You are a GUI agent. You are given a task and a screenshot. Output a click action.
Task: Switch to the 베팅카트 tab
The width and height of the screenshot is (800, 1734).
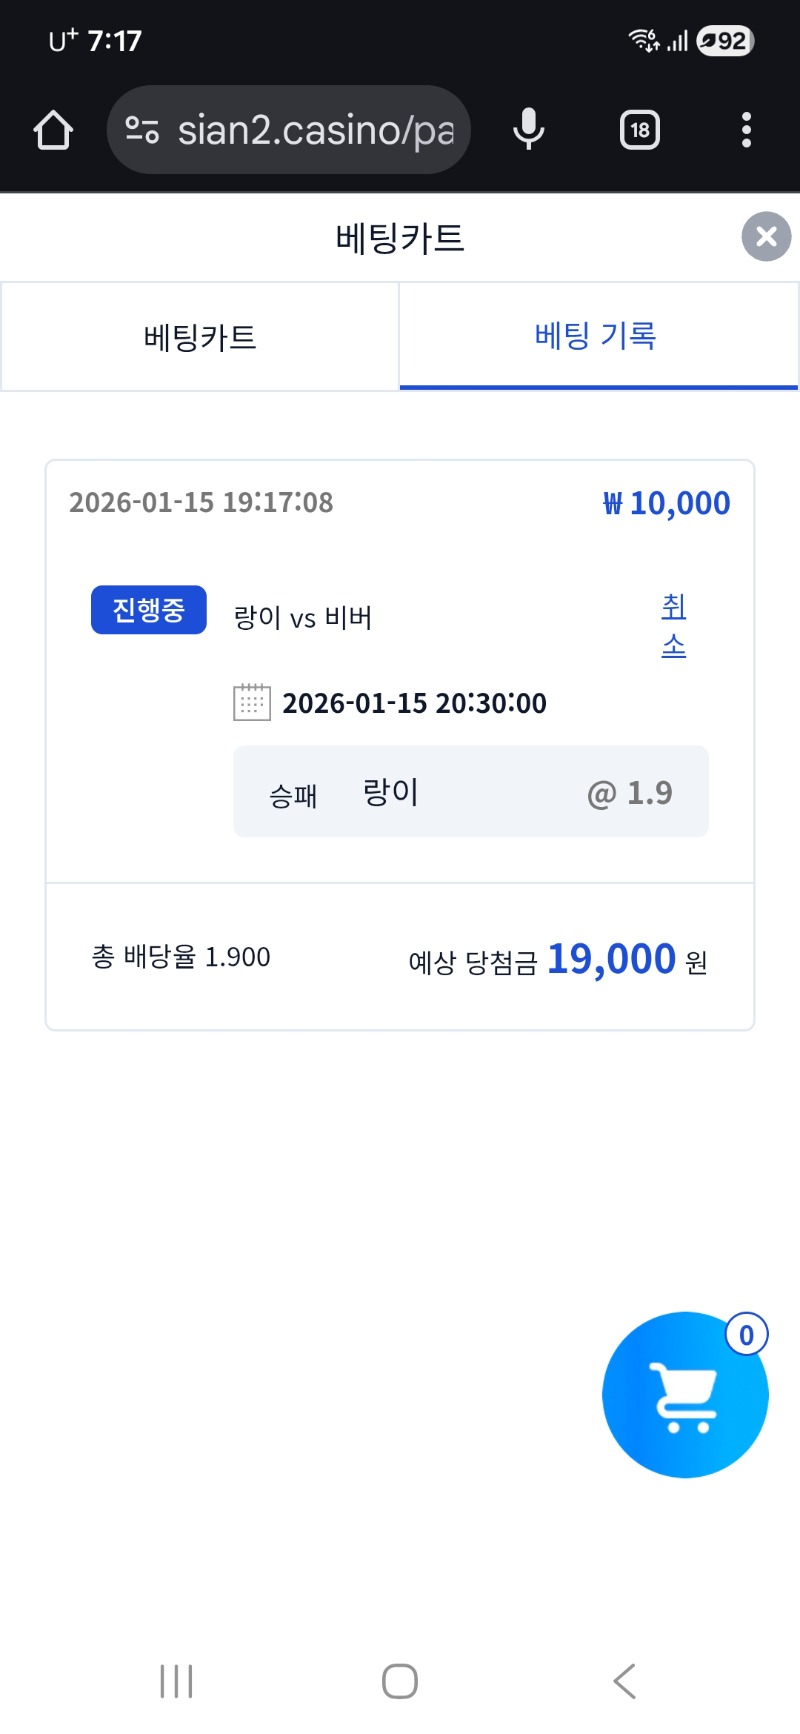tap(200, 337)
